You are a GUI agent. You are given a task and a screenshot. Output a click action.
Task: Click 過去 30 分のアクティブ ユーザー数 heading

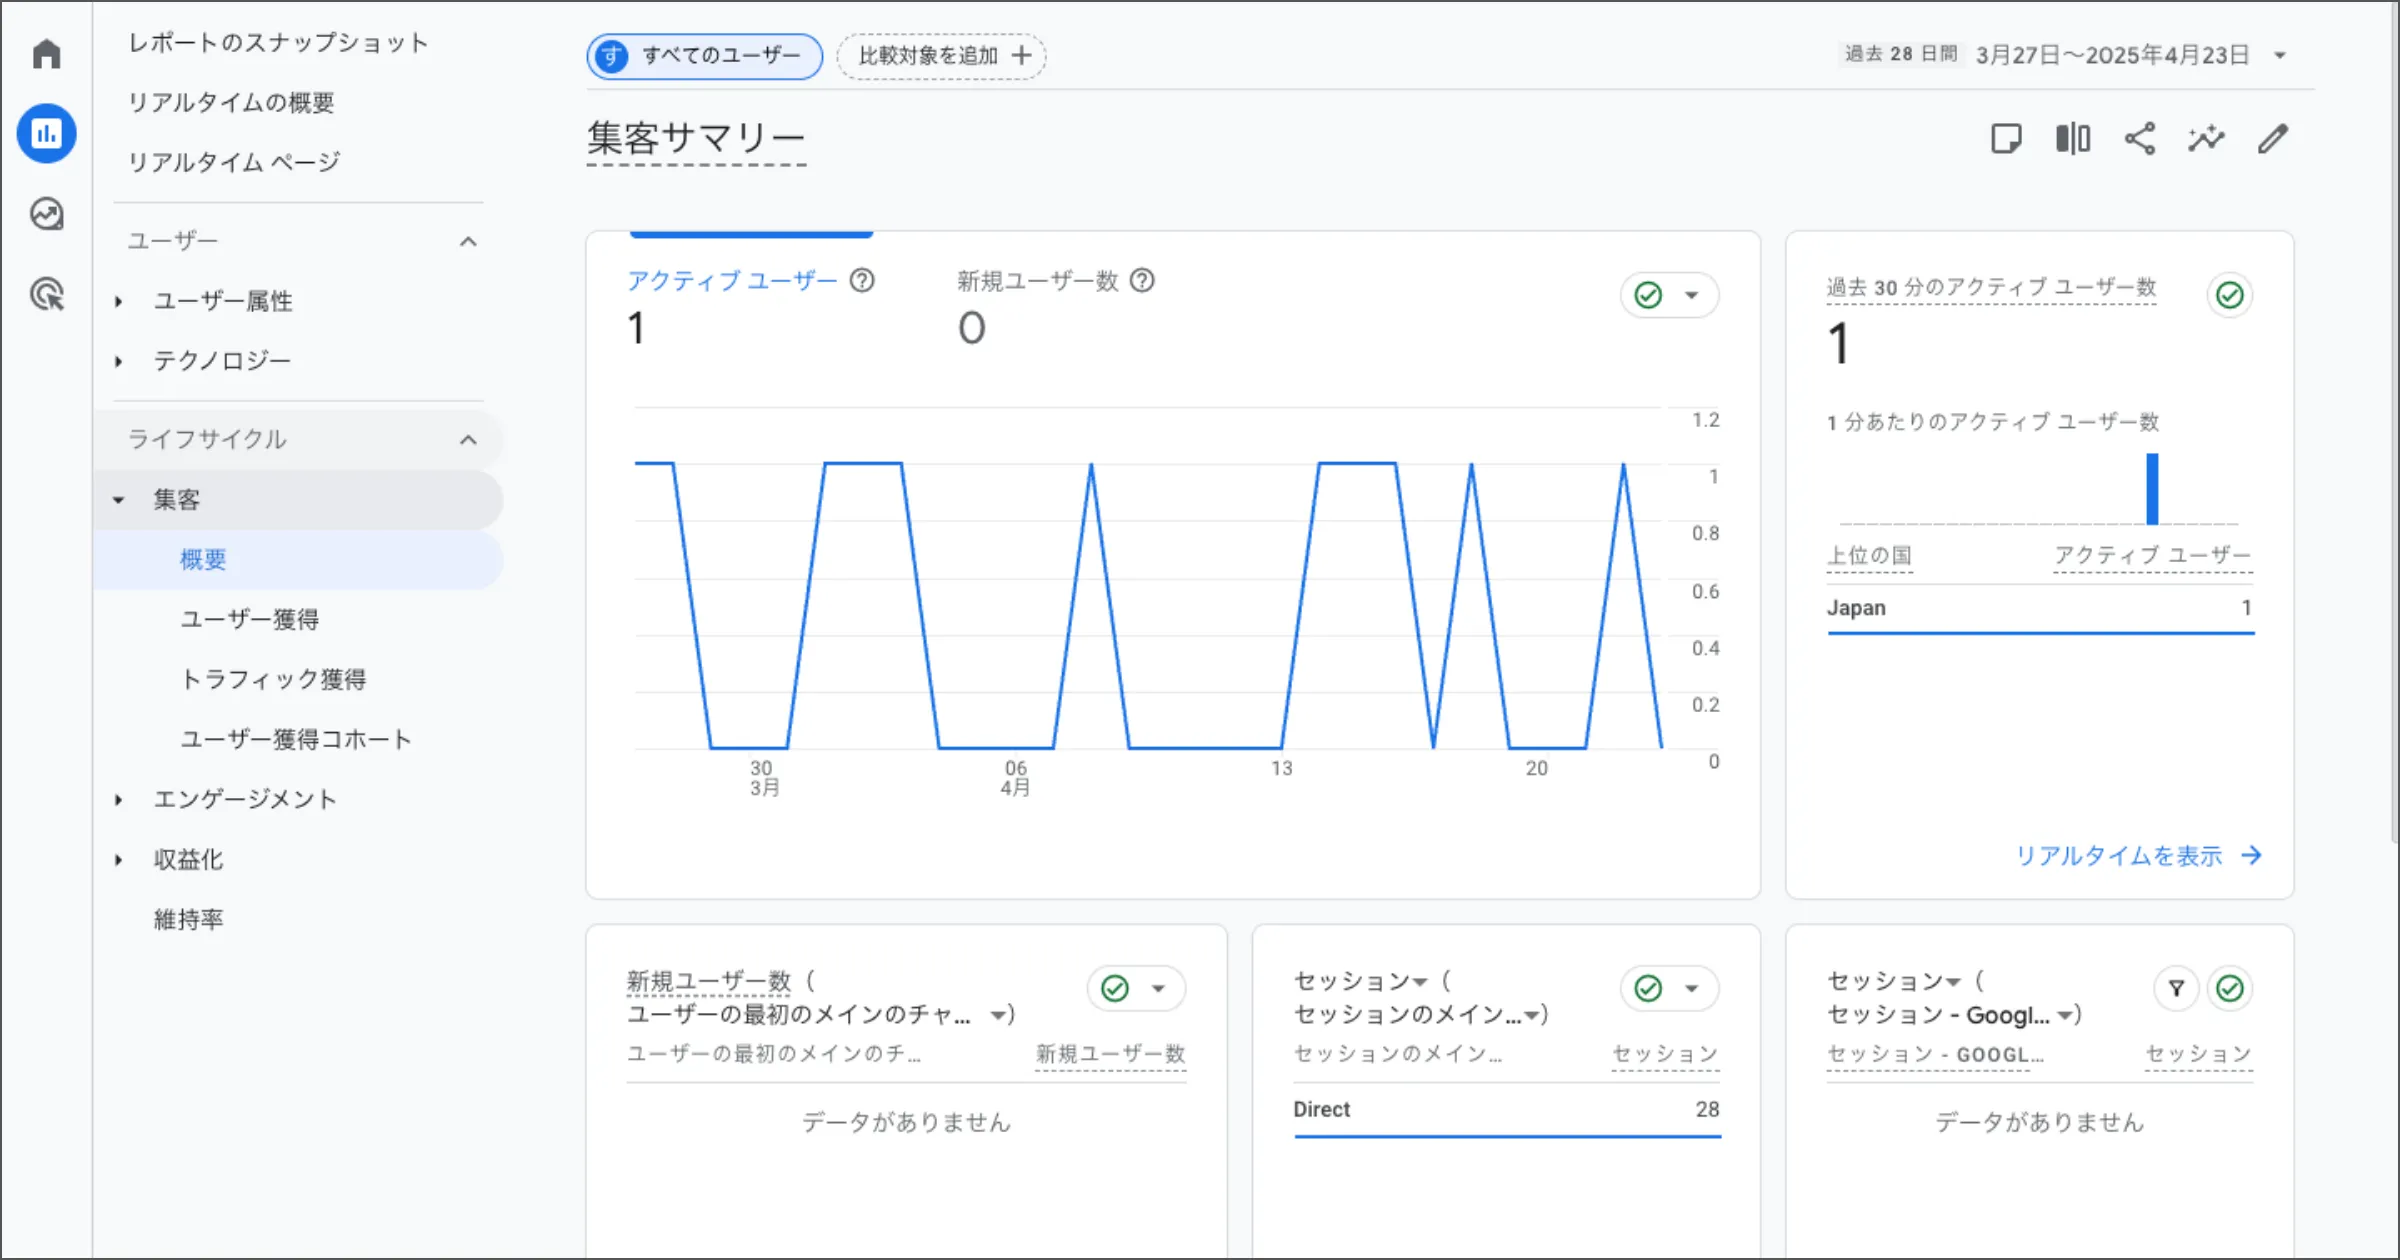[x=1991, y=288]
